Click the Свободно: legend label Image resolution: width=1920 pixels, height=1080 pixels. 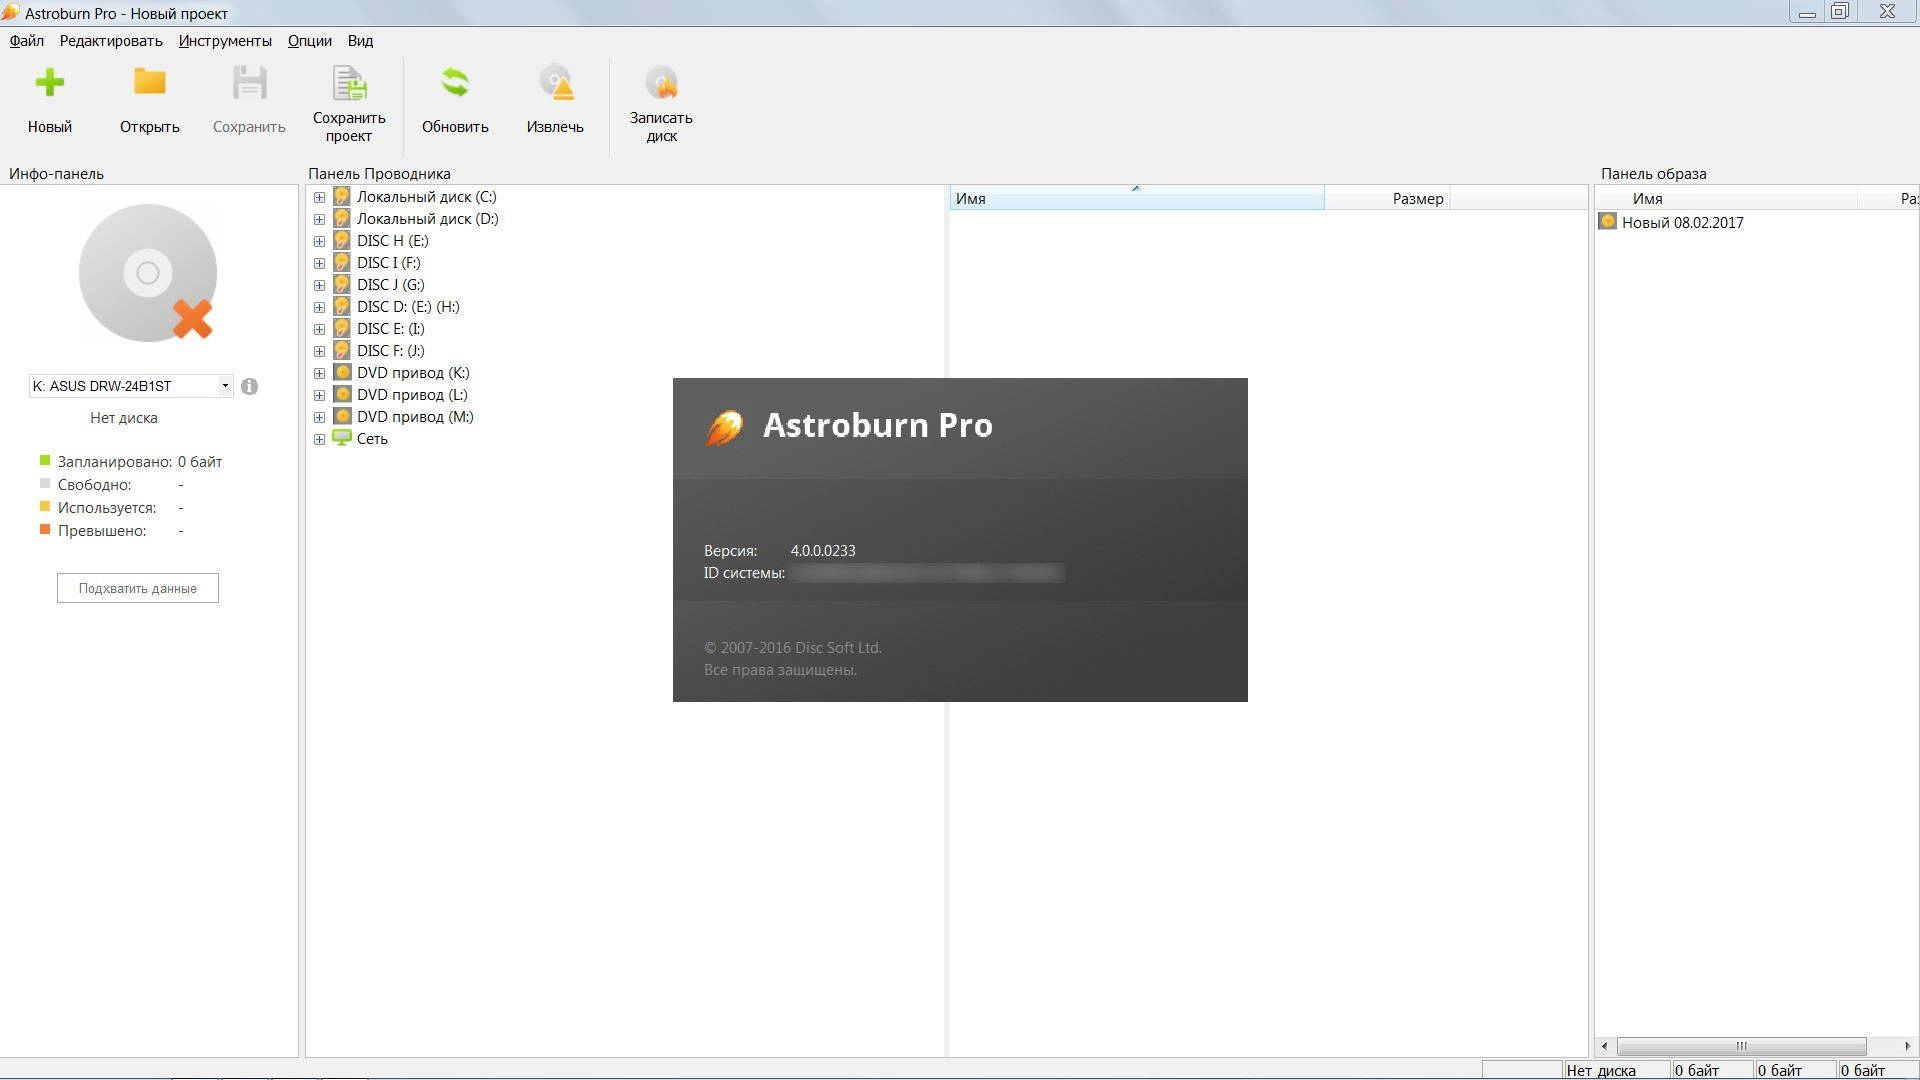(94, 485)
